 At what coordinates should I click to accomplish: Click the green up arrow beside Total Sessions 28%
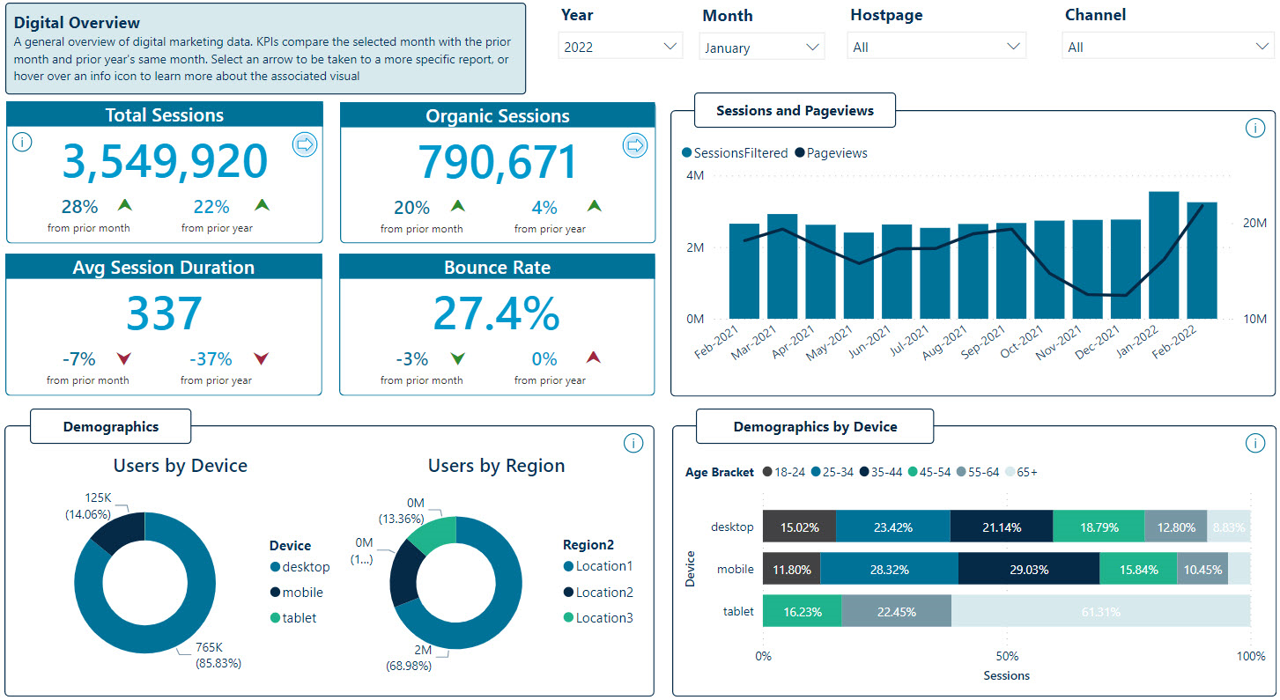coord(125,206)
